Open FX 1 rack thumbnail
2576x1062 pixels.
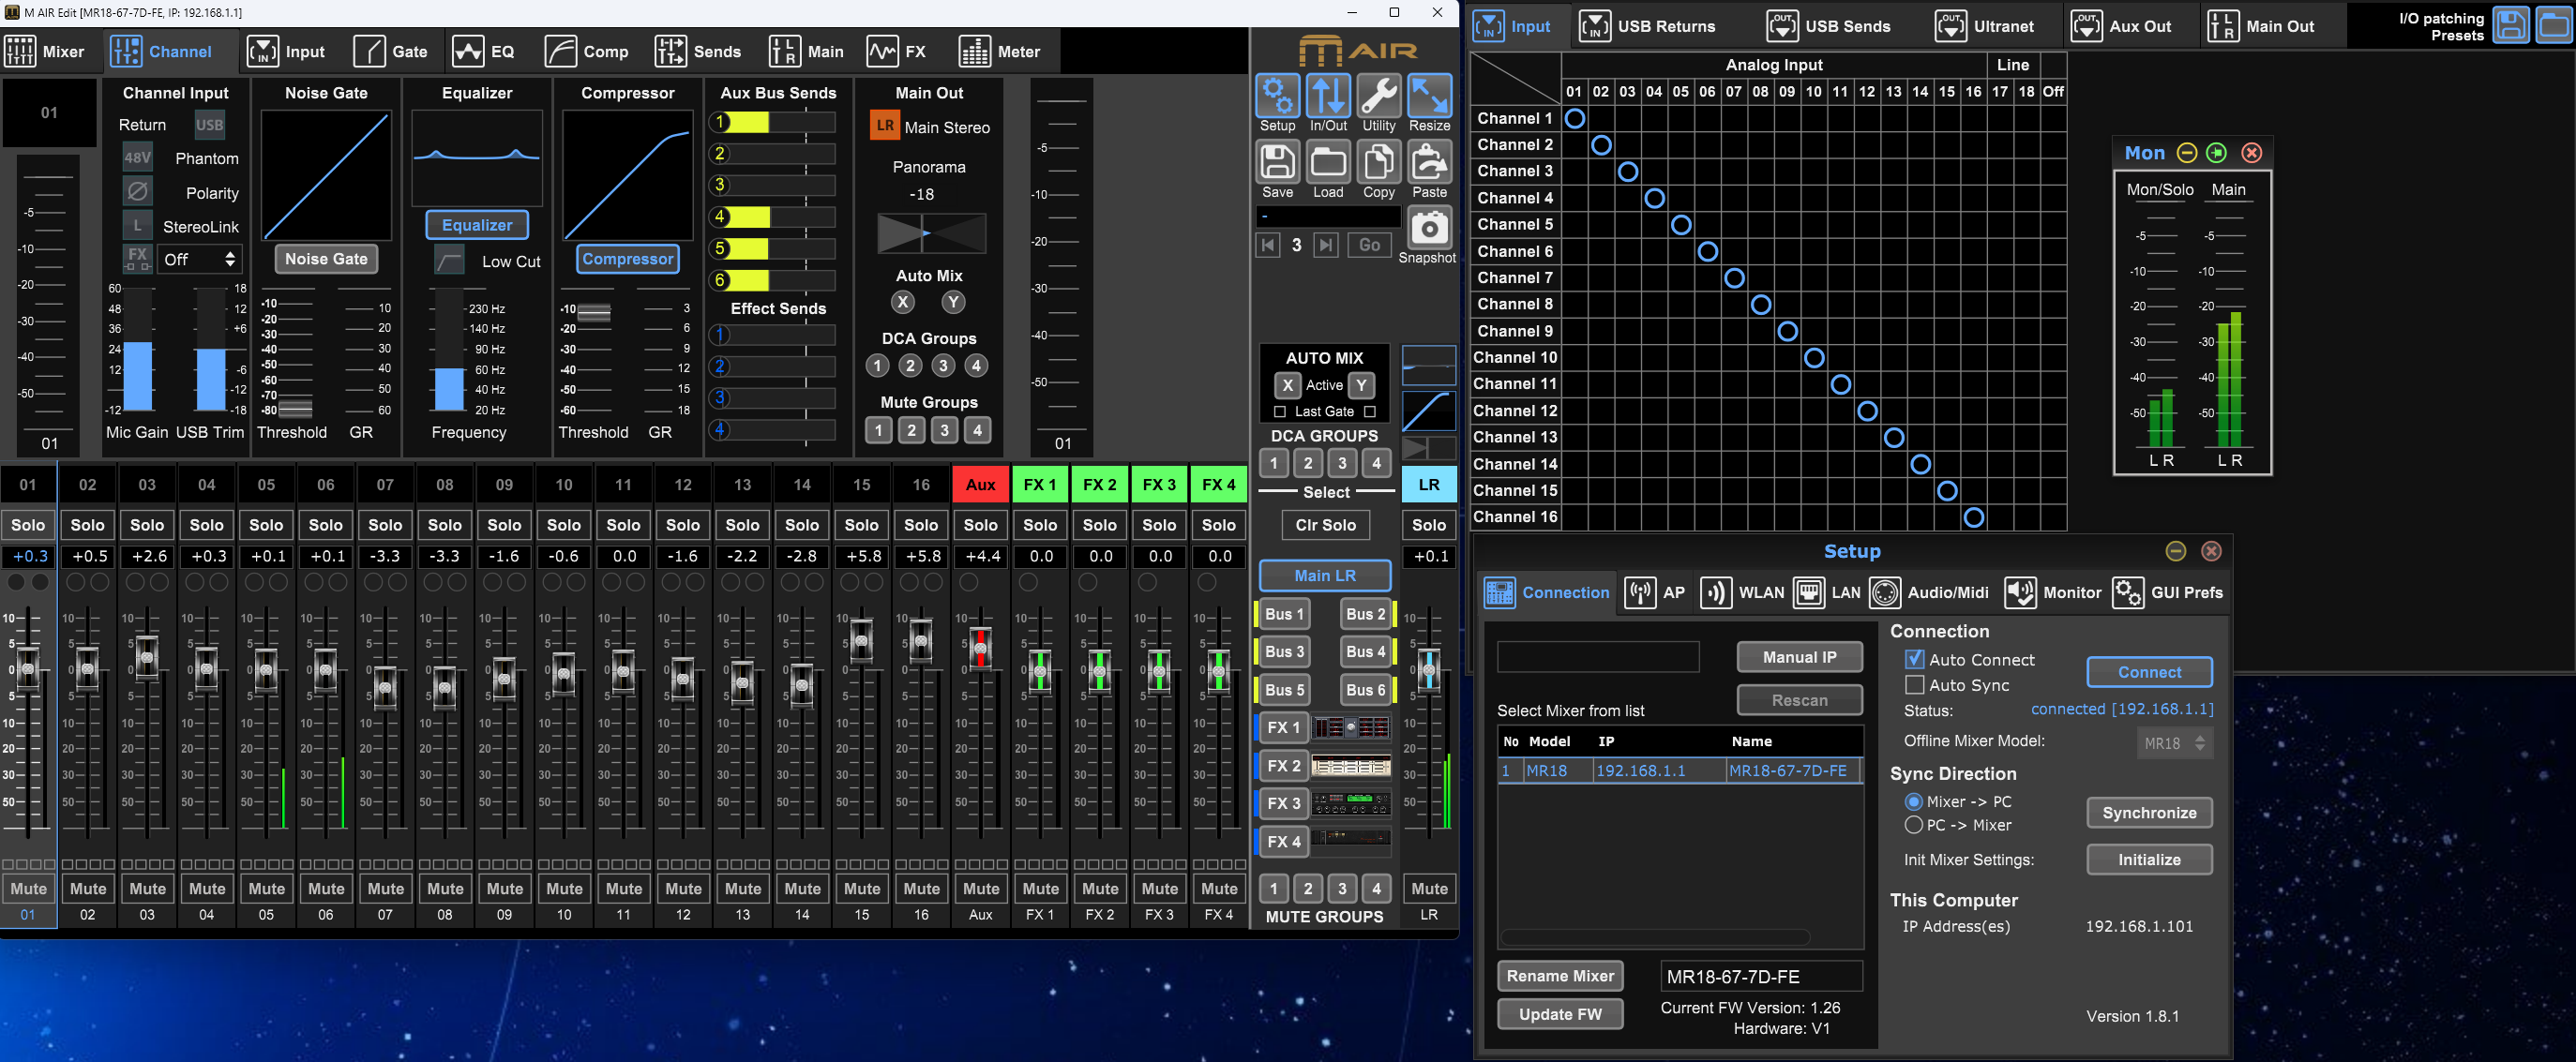pos(1351,727)
